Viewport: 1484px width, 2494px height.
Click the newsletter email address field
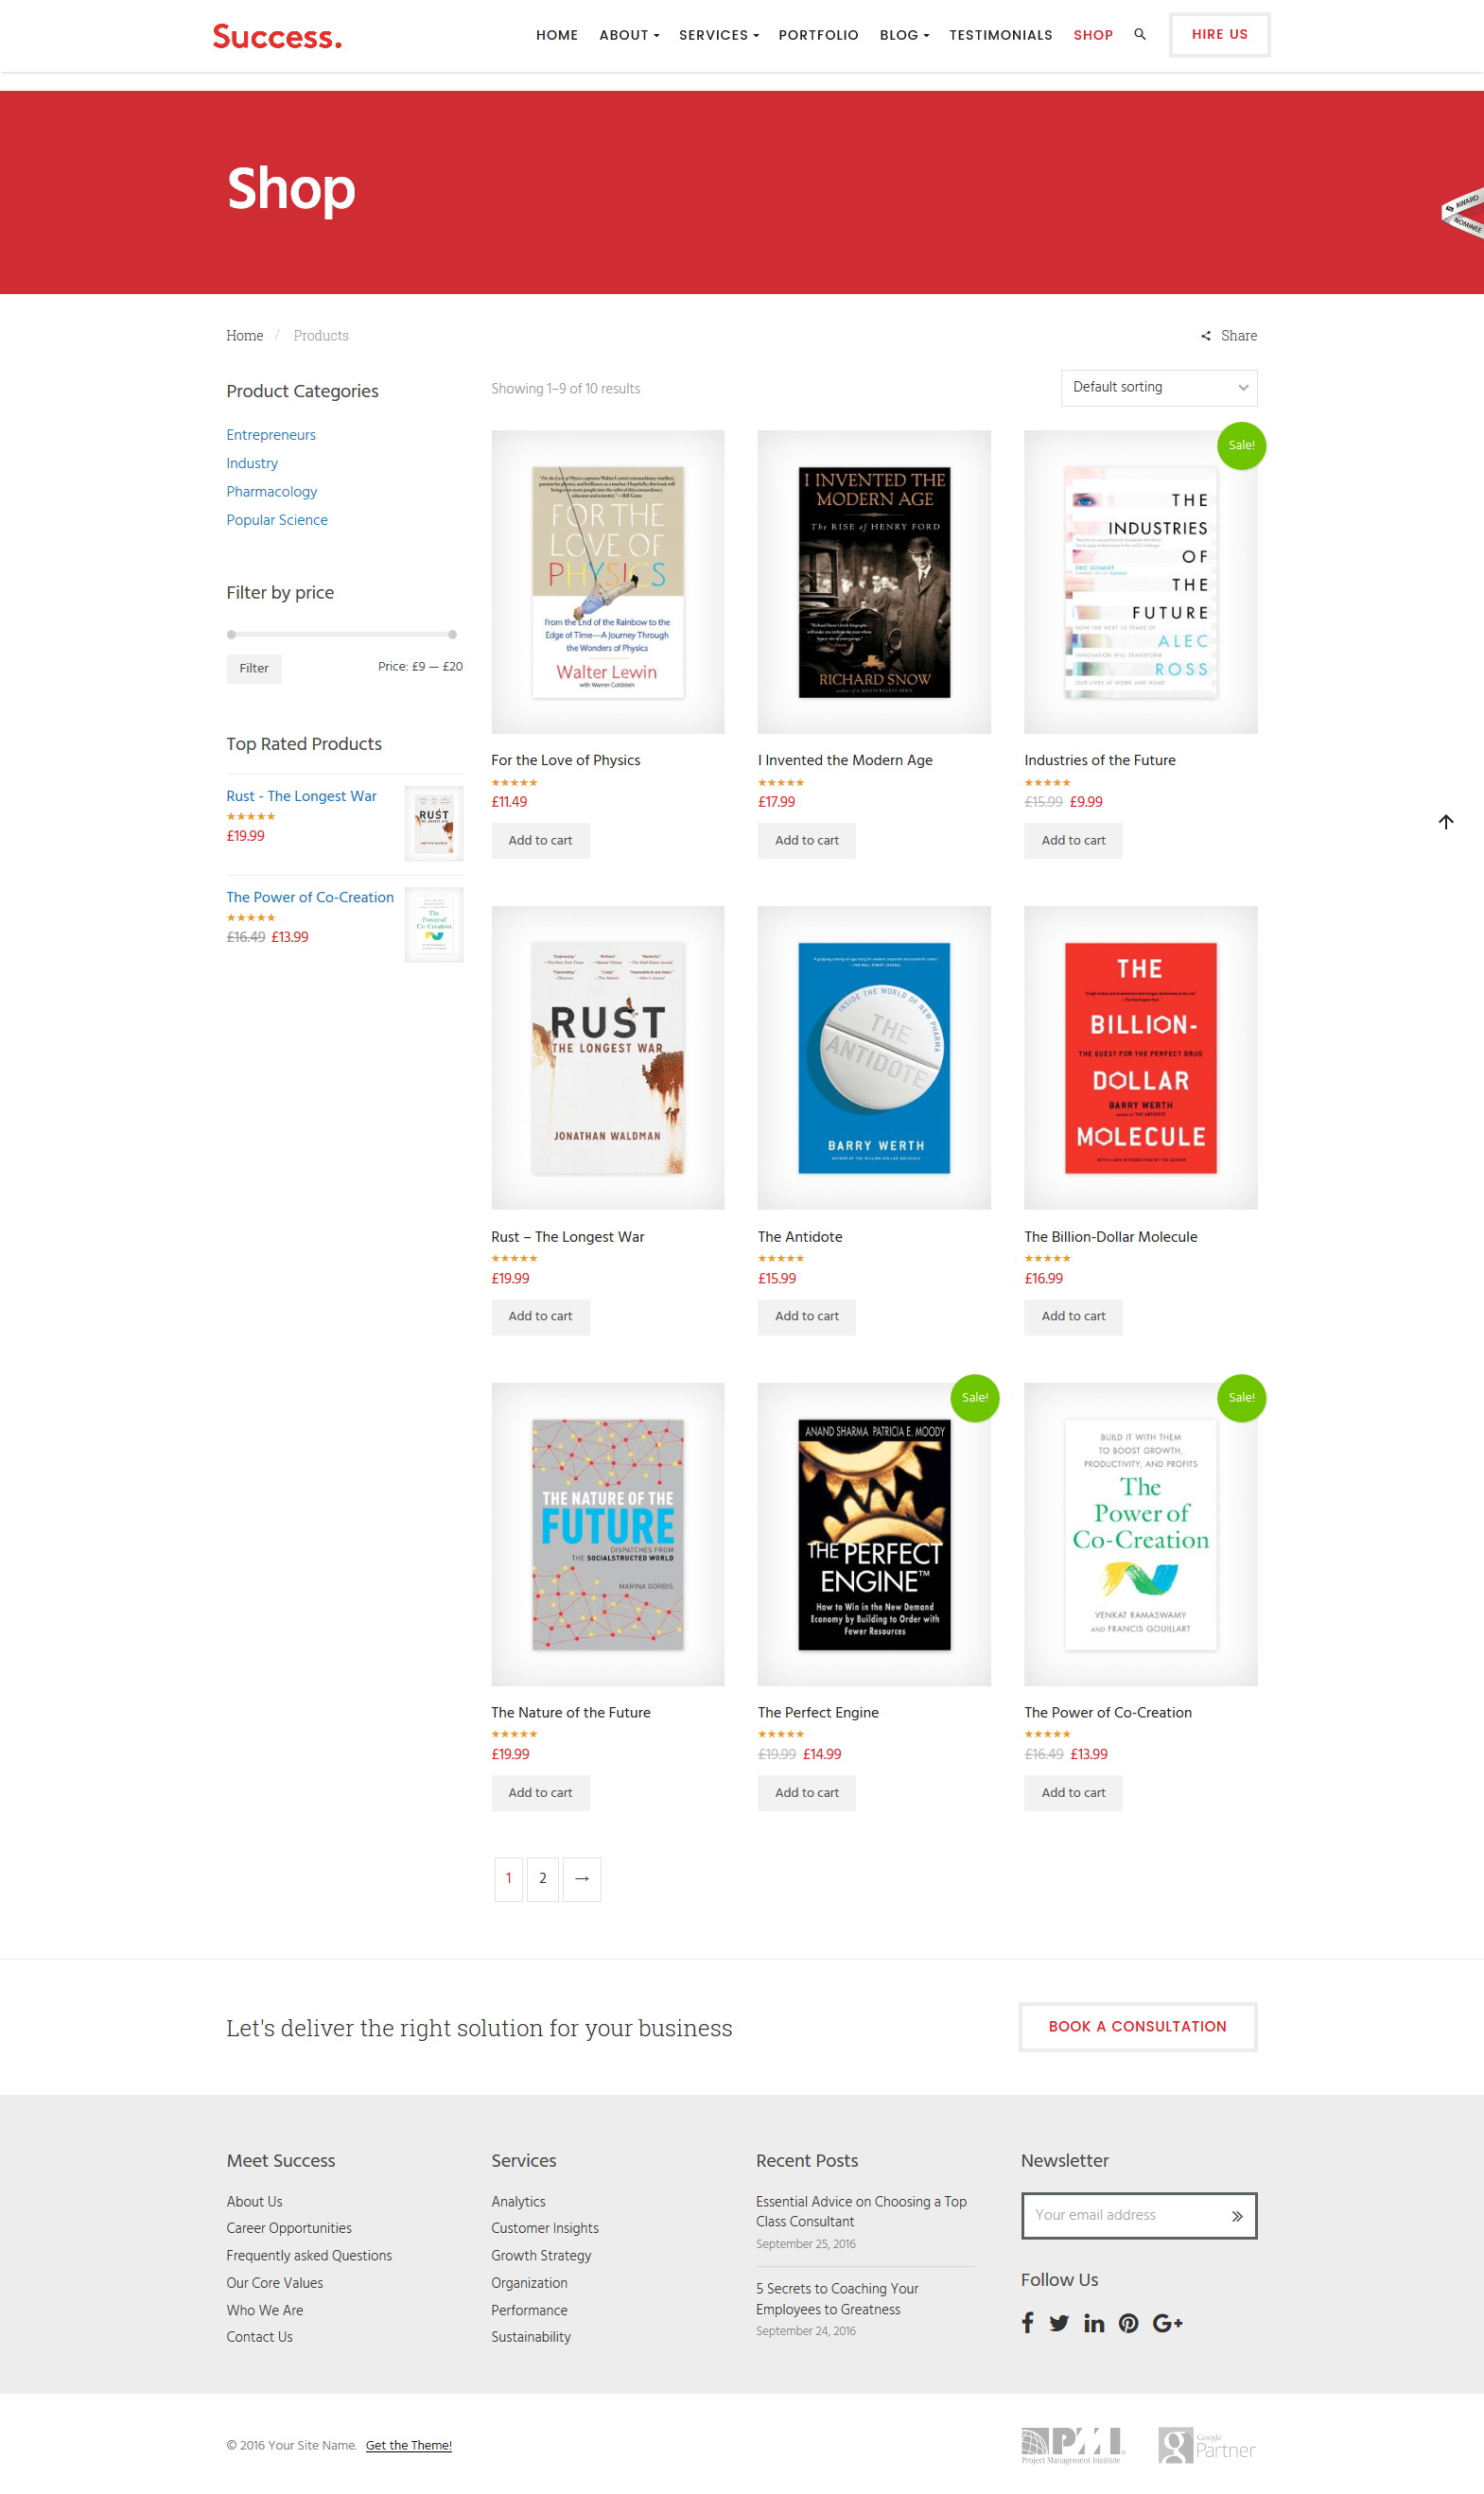tap(1125, 2215)
